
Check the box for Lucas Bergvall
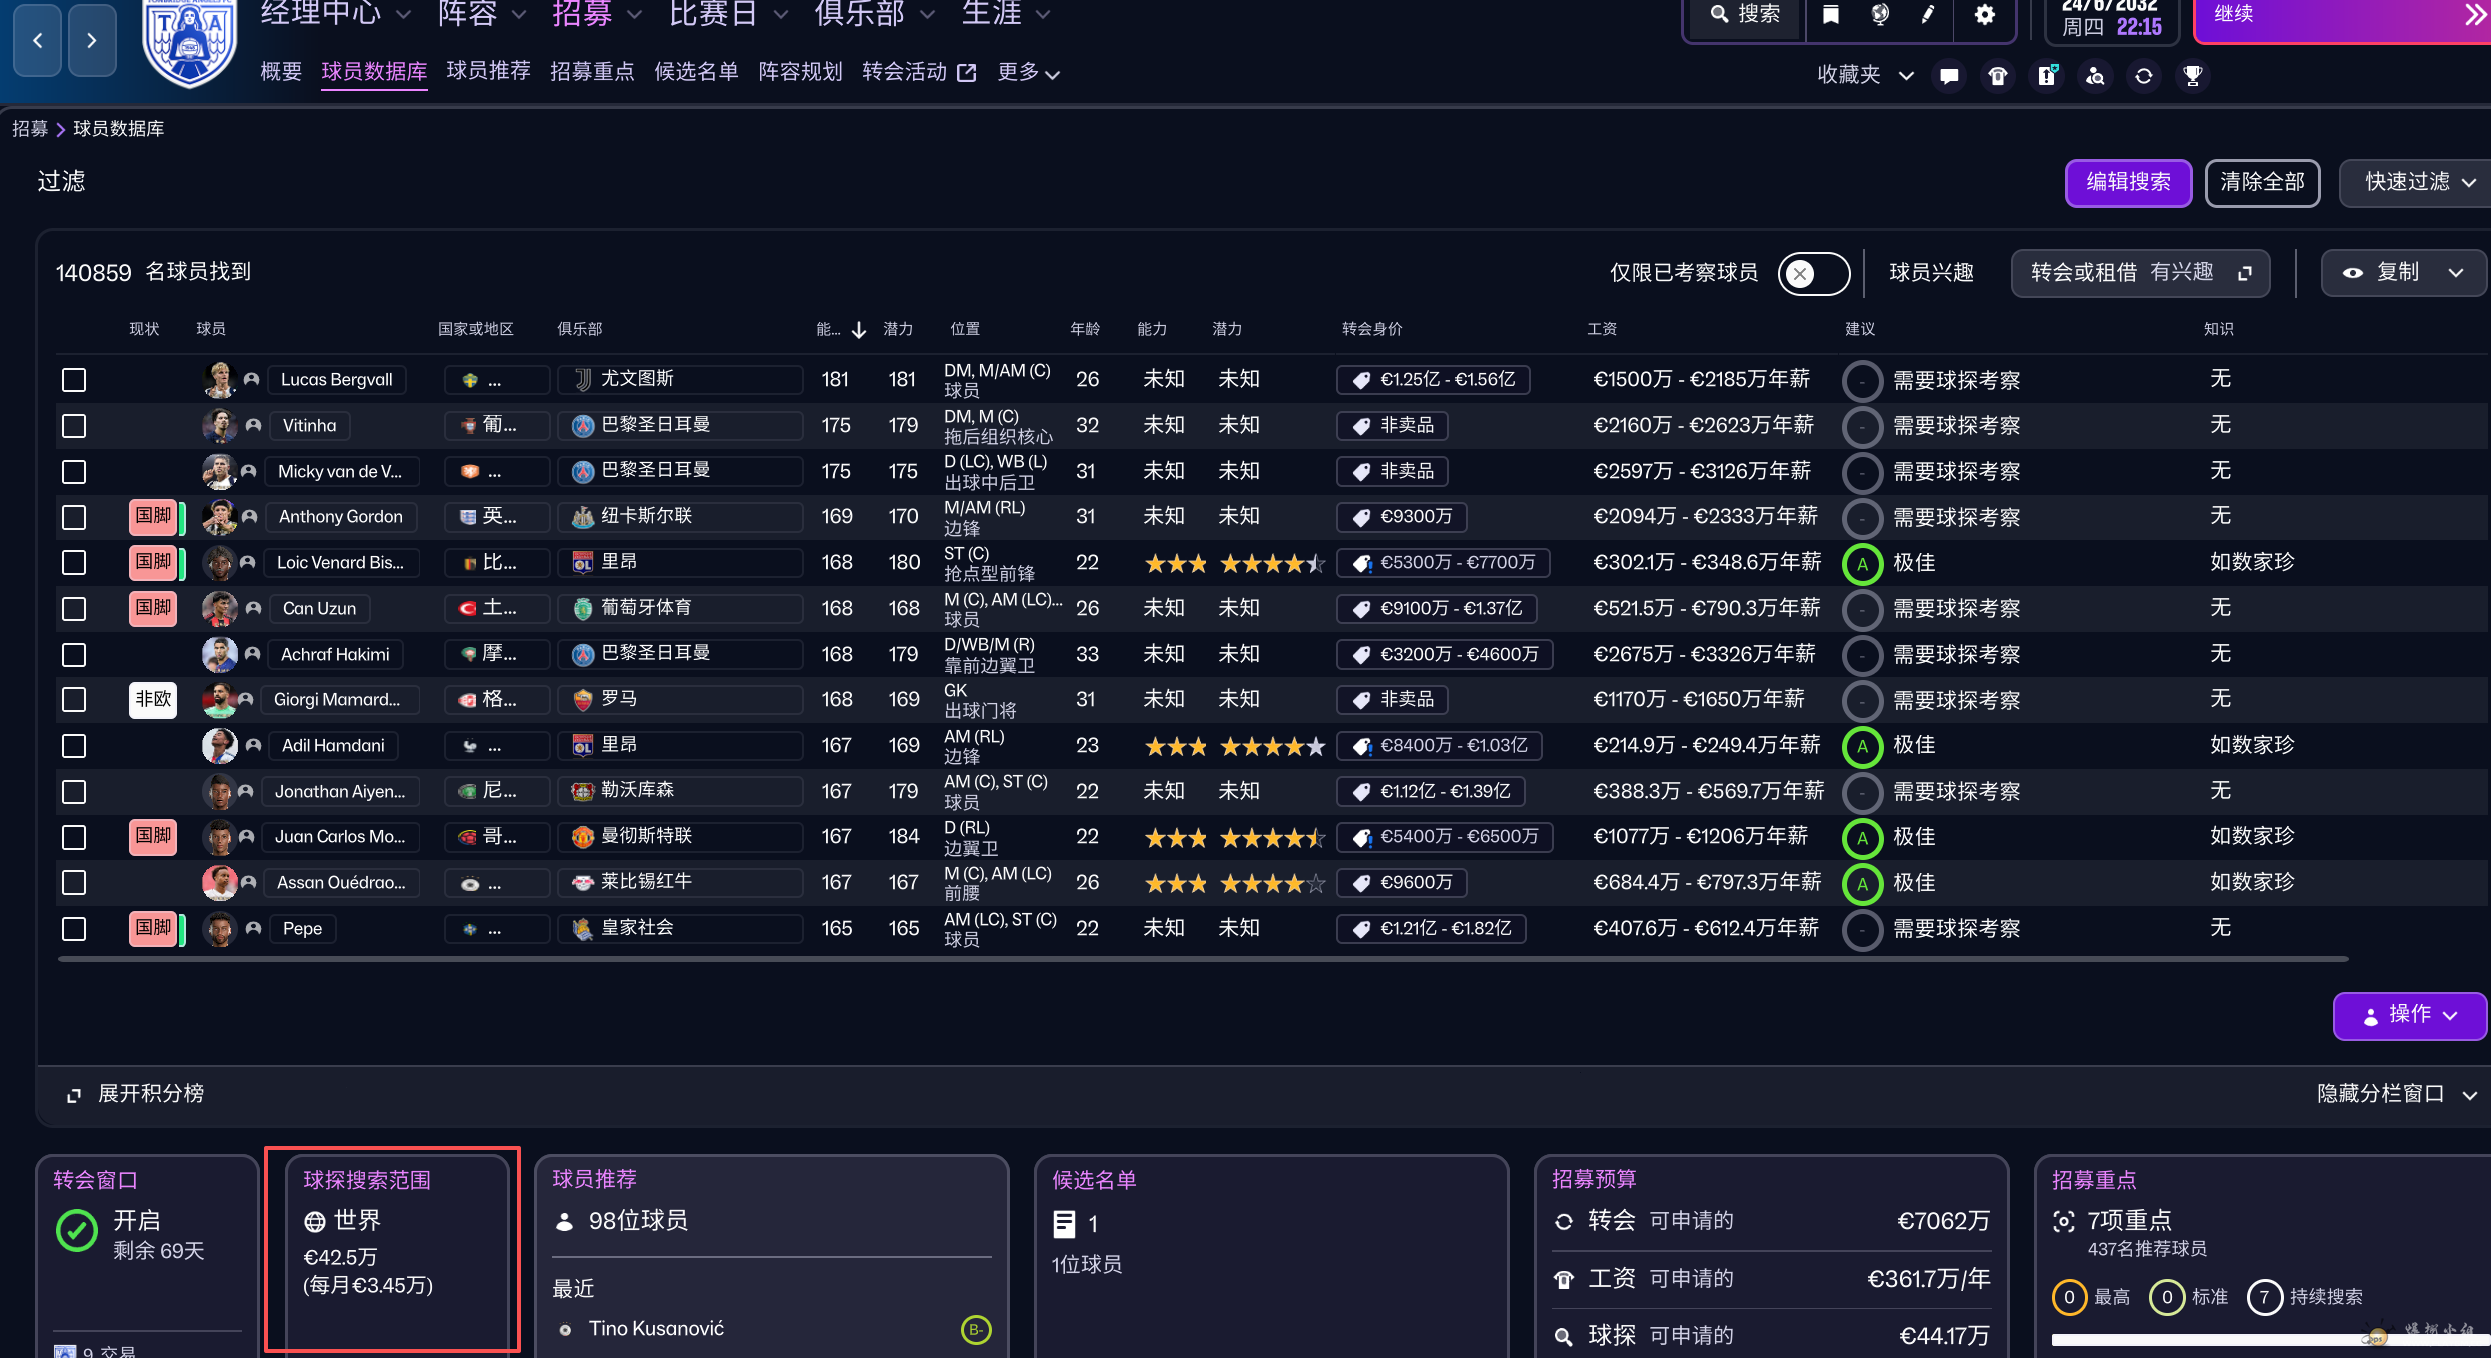tap(74, 380)
